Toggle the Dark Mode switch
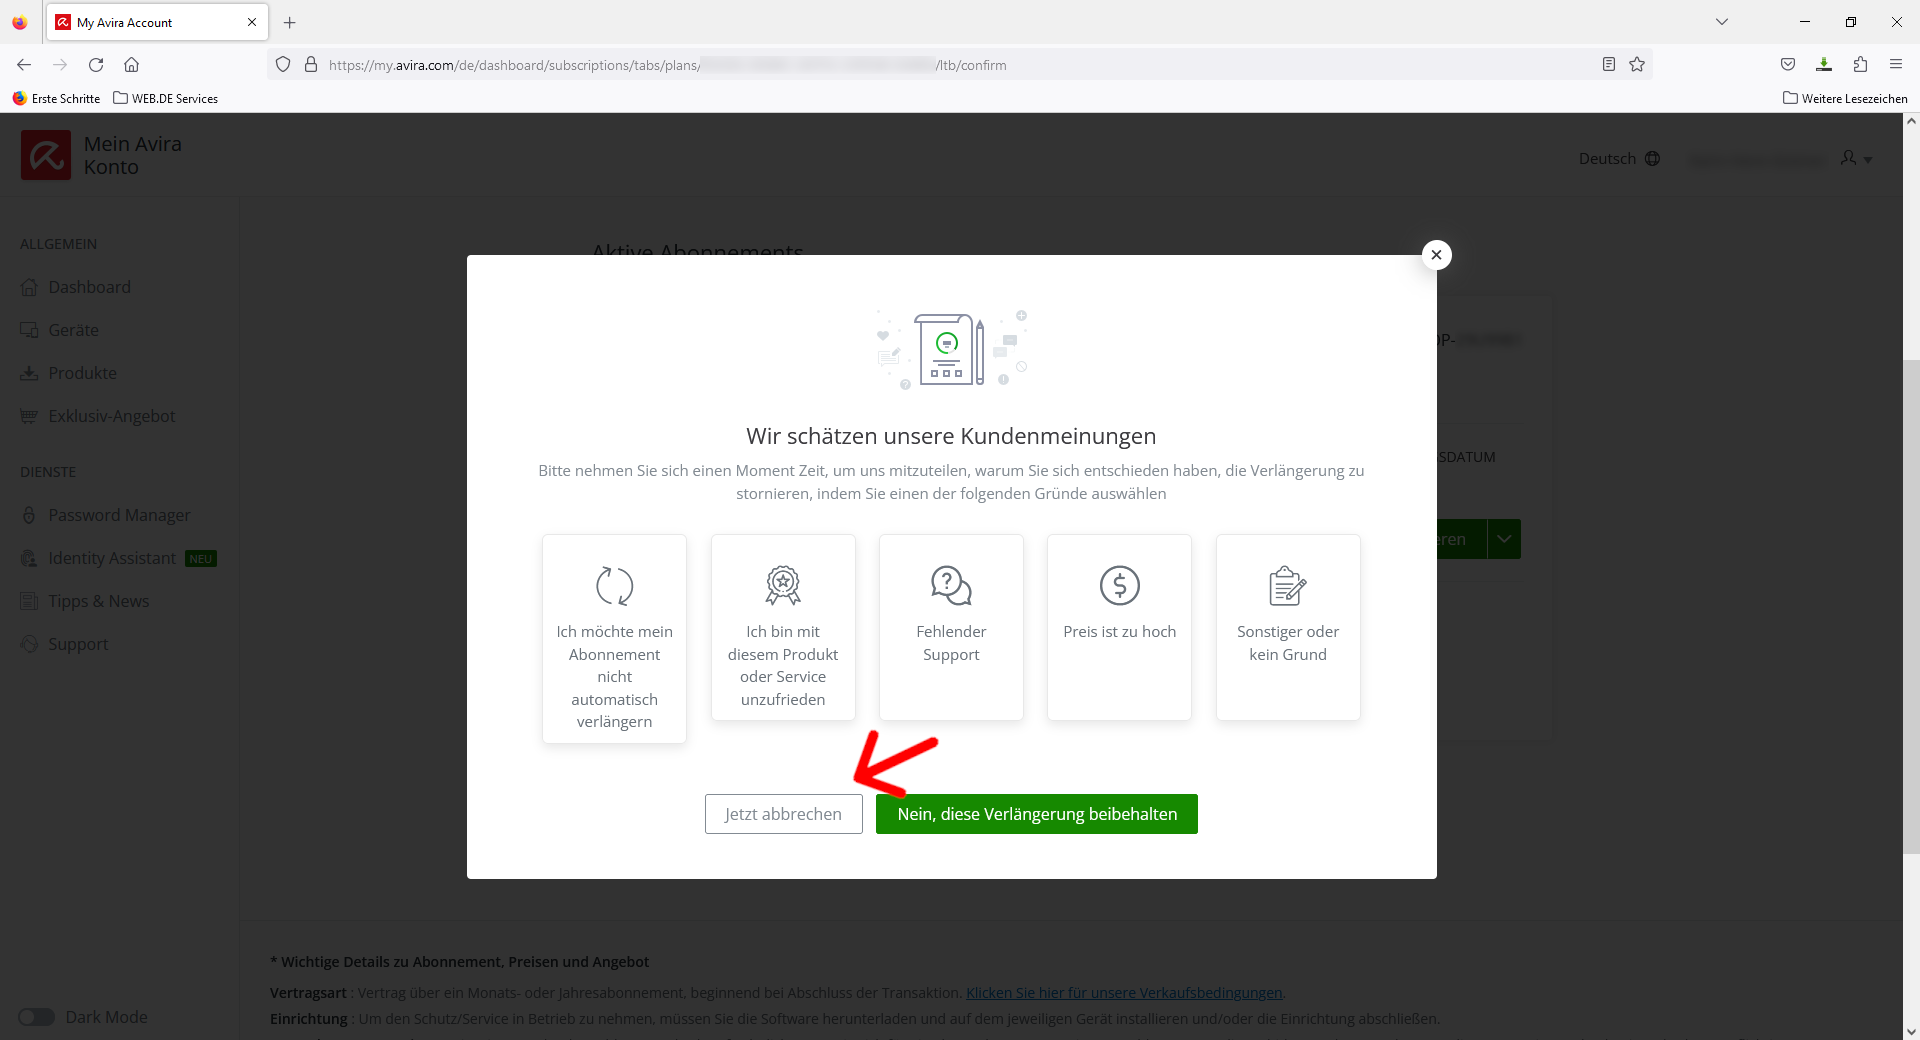 (36, 1017)
